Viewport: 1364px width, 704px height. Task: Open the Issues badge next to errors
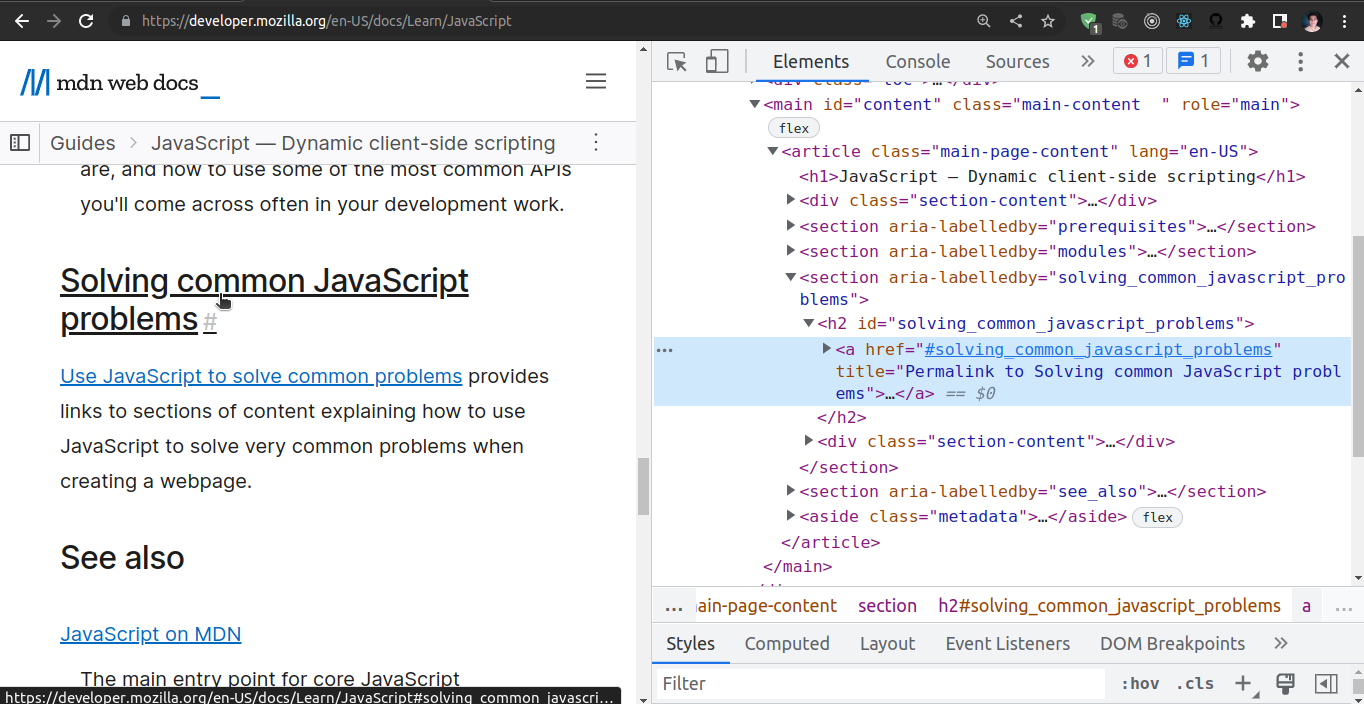tap(1193, 60)
